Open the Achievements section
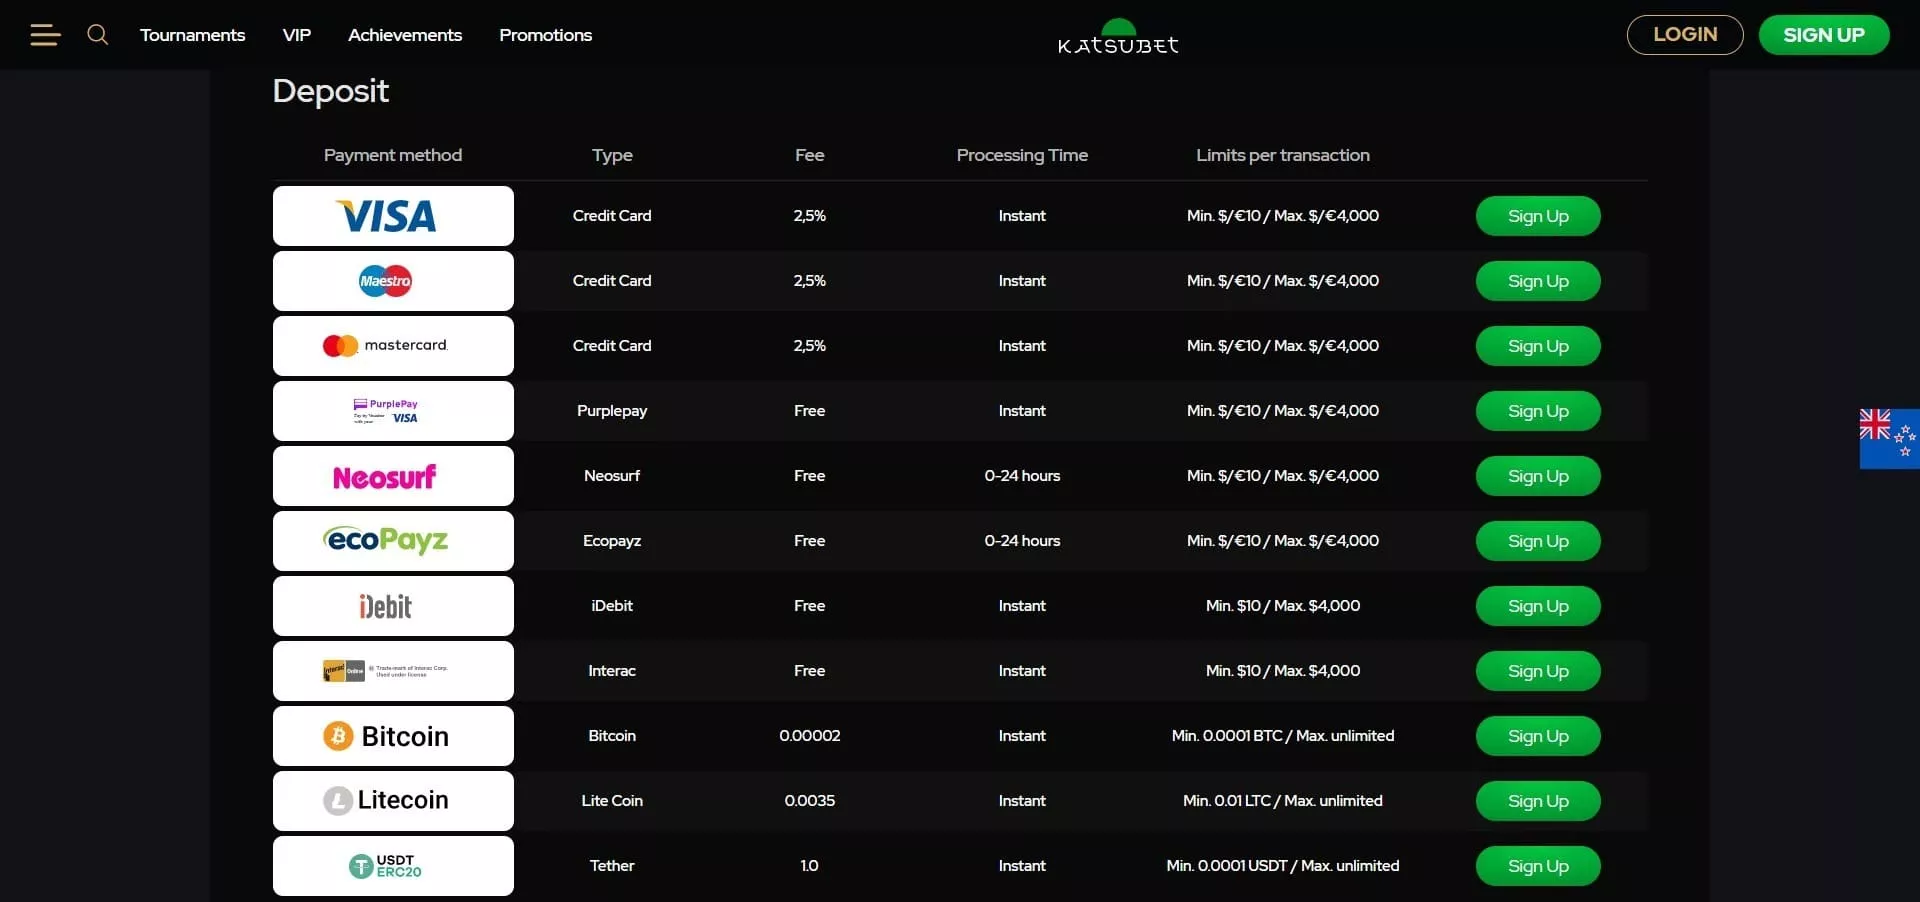Screen dimensions: 1920x902 [x=405, y=35]
